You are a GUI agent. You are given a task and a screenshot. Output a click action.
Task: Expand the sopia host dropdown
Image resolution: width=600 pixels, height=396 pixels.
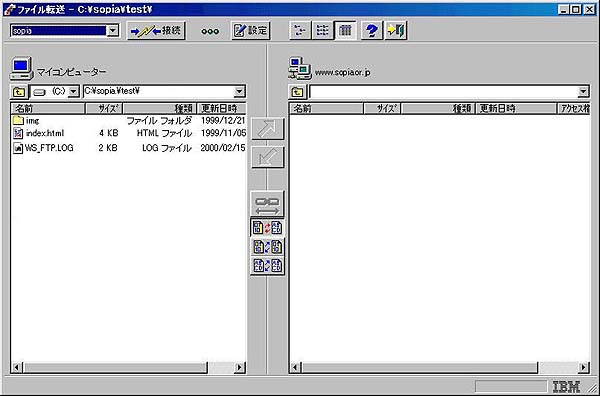112,31
